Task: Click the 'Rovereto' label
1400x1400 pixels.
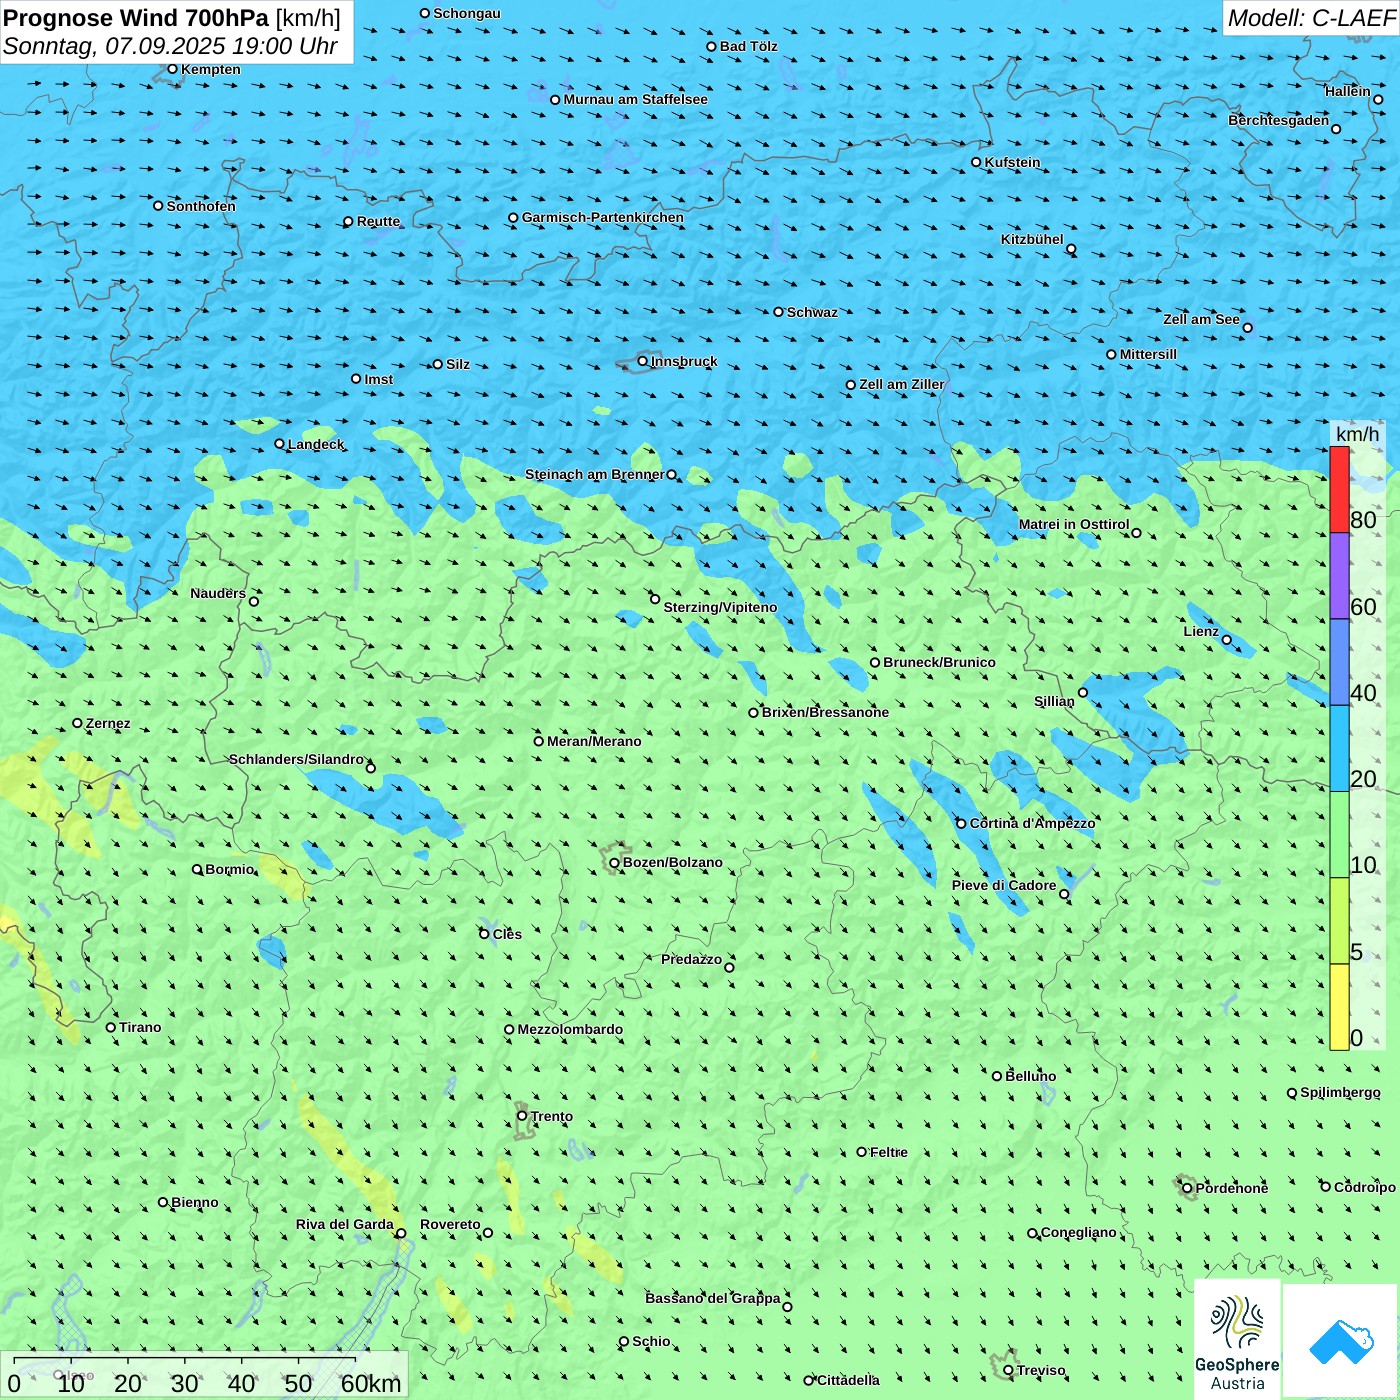Action: (x=450, y=1224)
